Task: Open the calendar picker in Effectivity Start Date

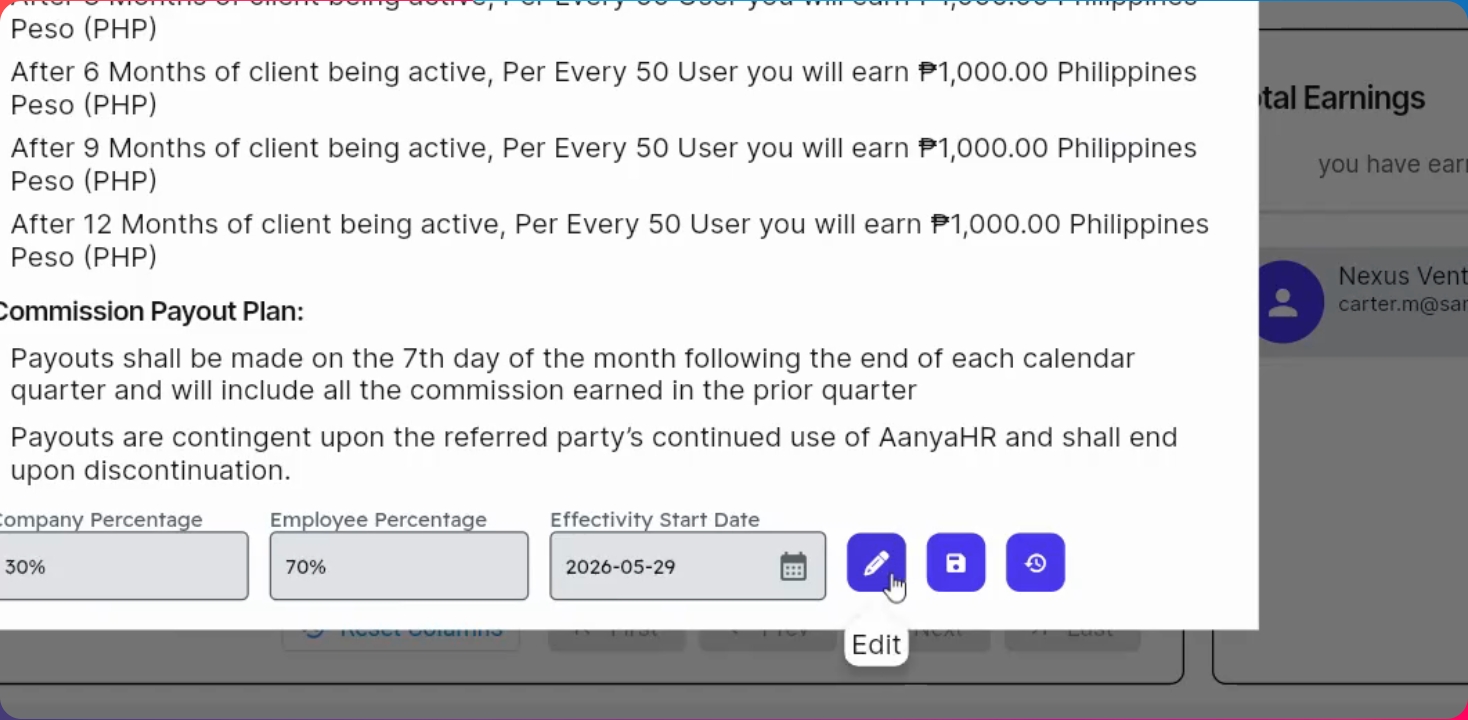Action: point(793,567)
